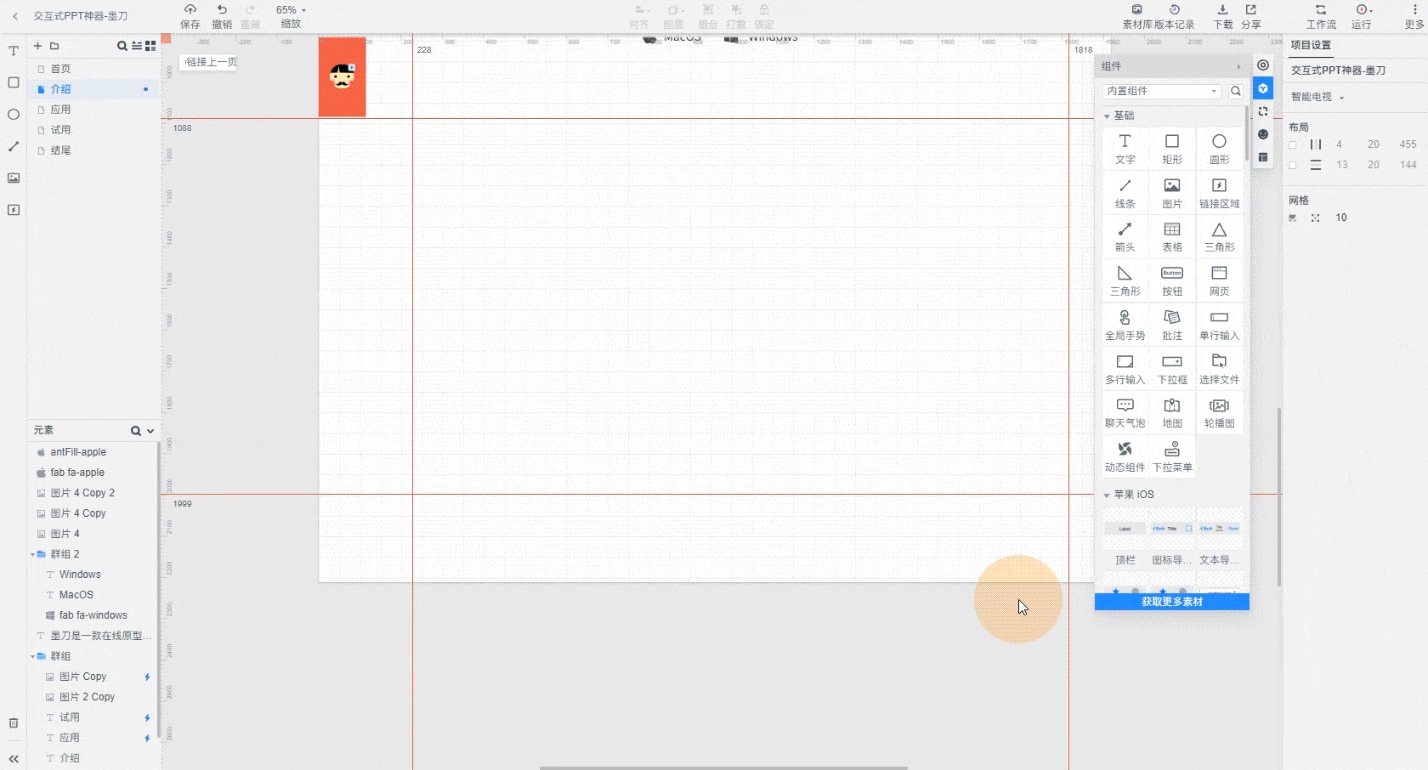Pick the 全局手势 global gesture component

tap(1125, 325)
